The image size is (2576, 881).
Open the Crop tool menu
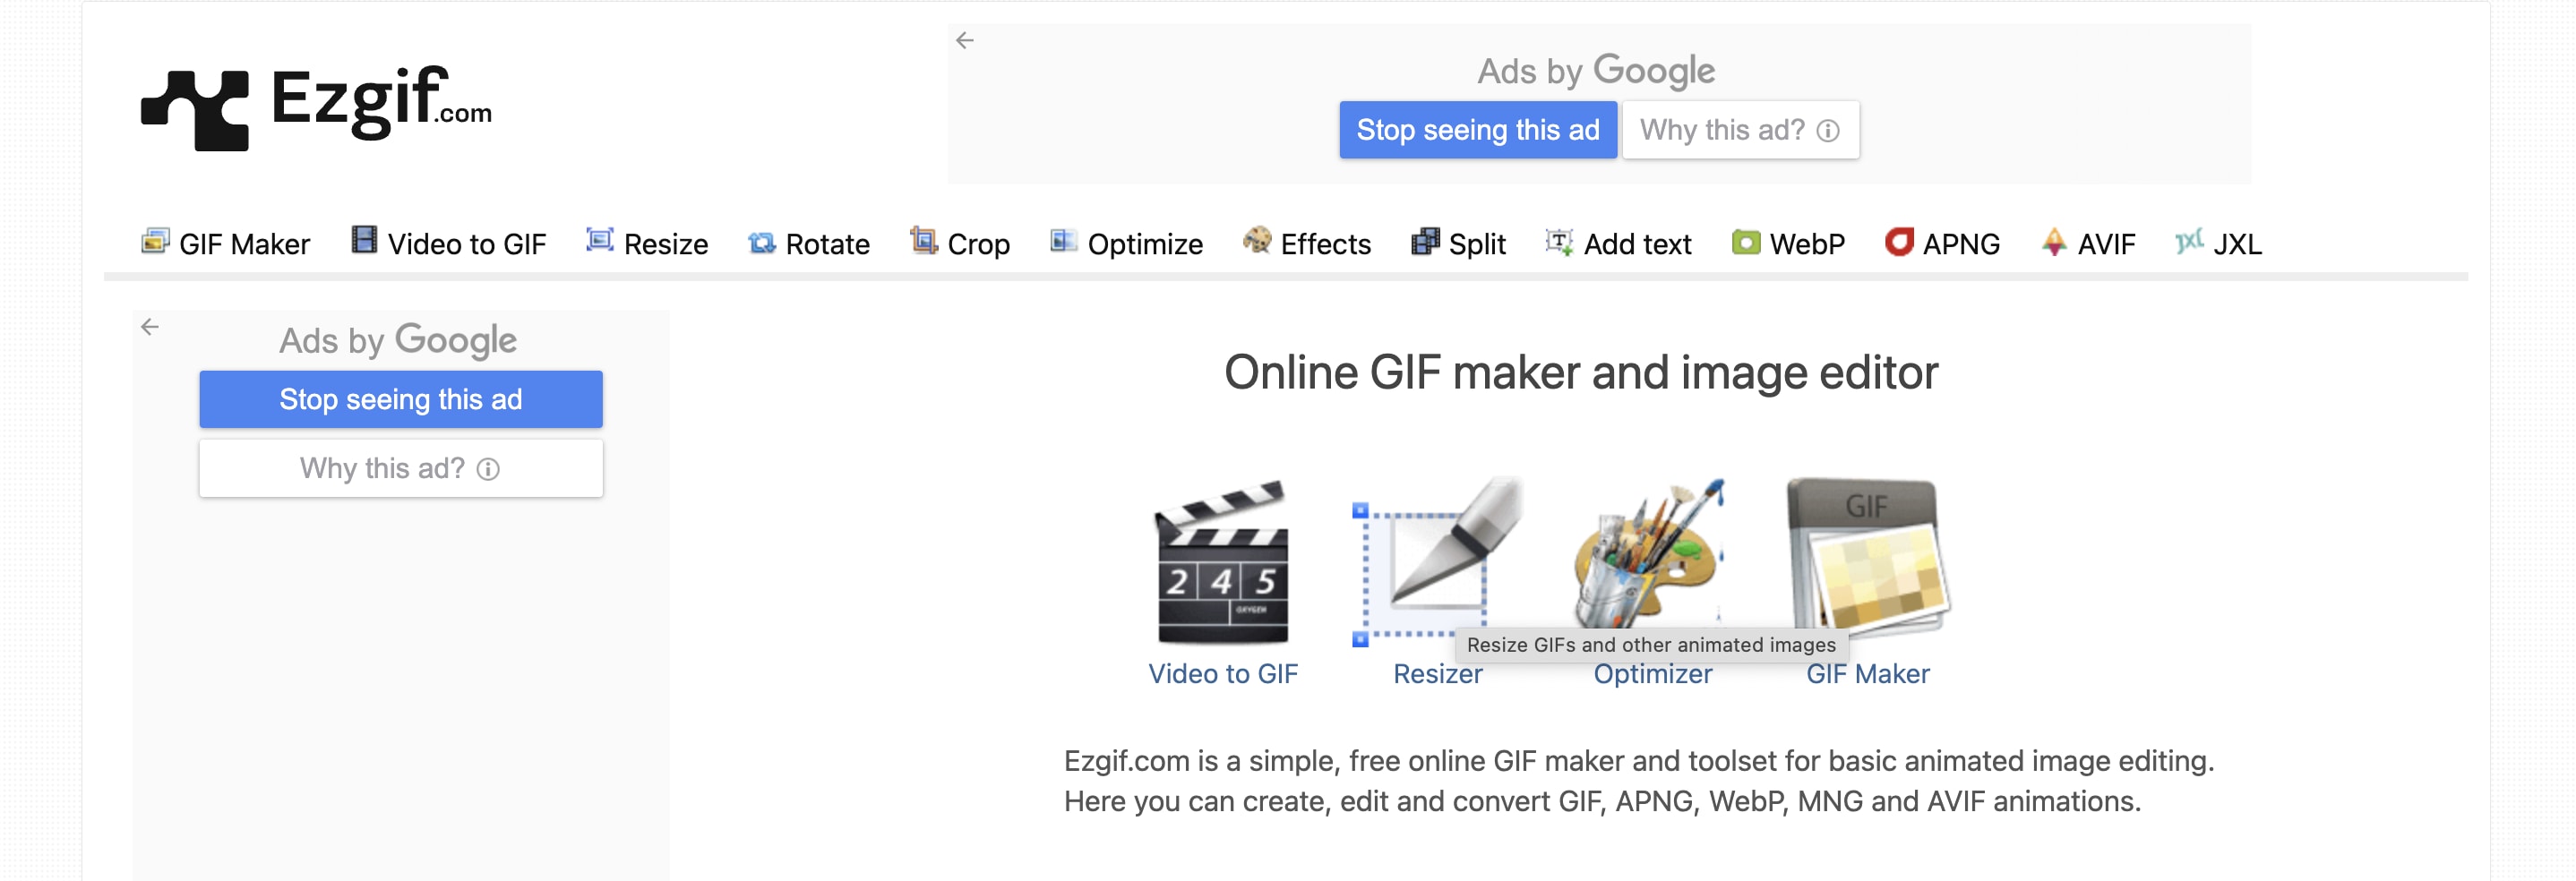click(960, 244)
